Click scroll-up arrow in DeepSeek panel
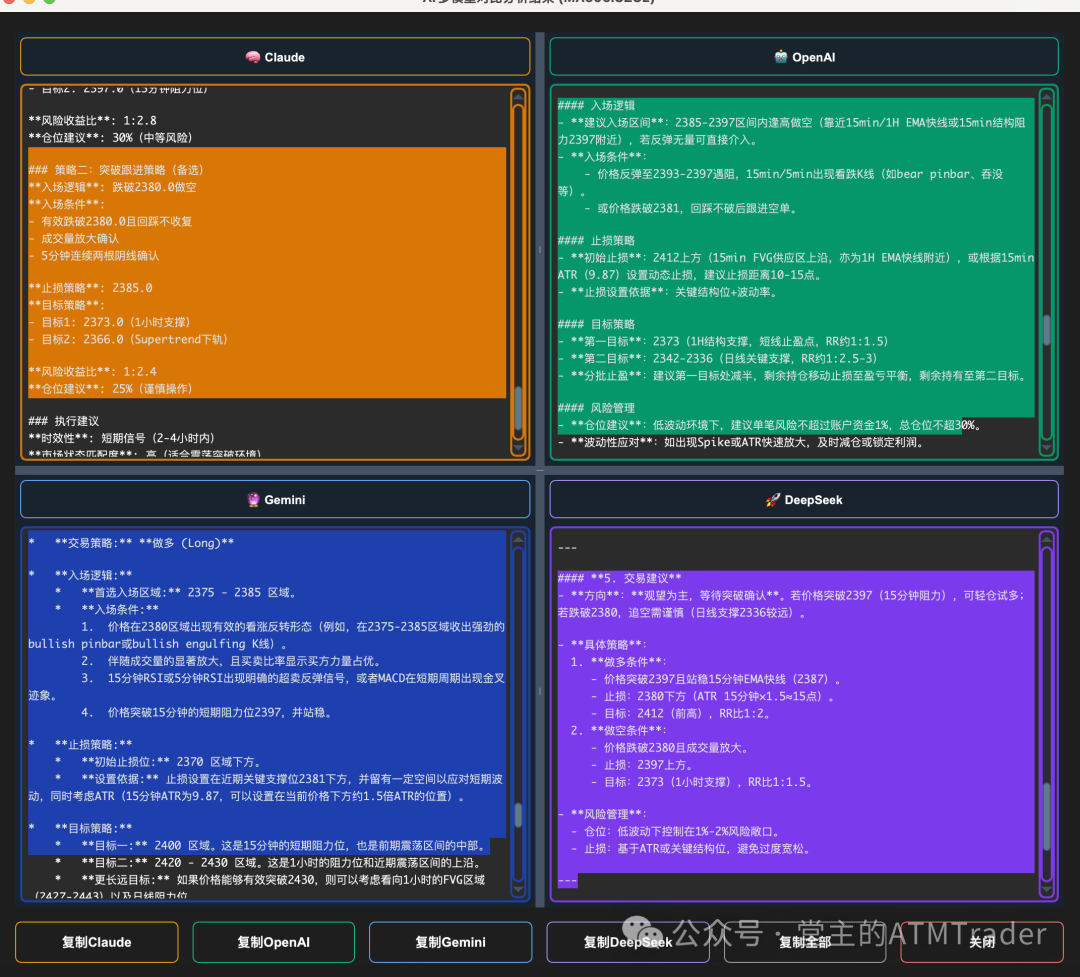Image resolution: width=1080 pixels, height=977 pixels. click(x=1047, y=539)
